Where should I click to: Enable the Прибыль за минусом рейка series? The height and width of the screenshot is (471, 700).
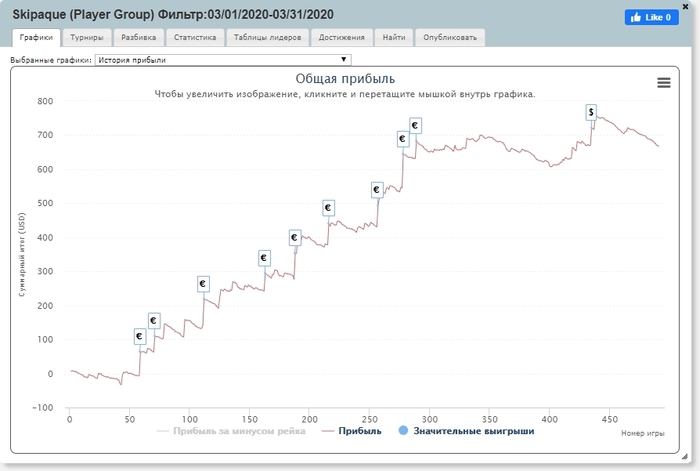[x=231, y=431]
